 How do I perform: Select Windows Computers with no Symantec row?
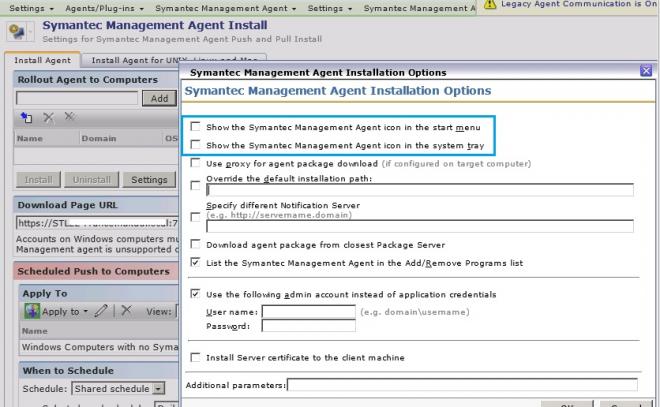[100, 347]
